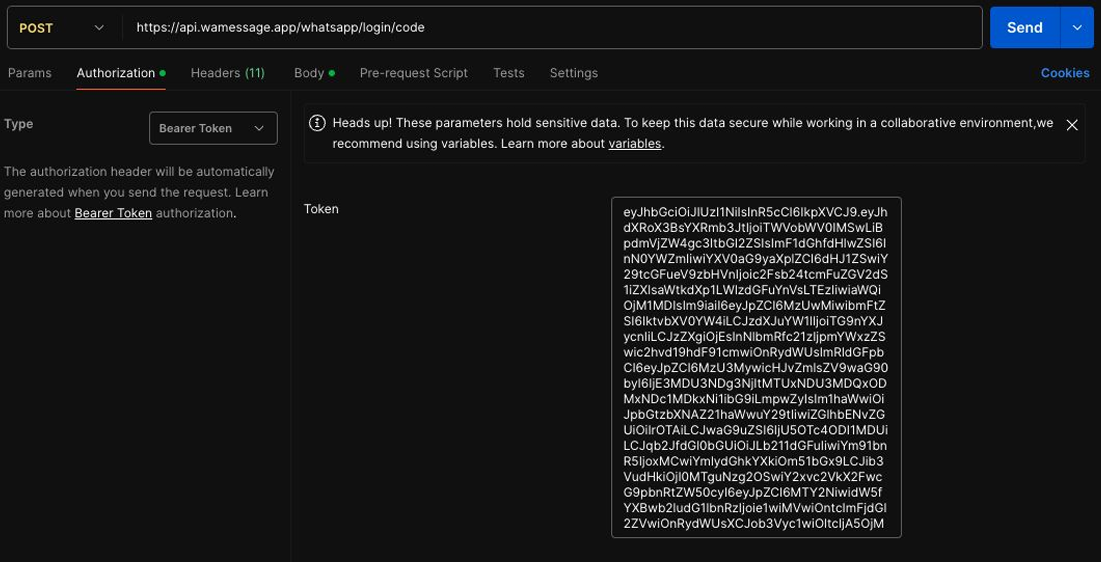
Task: Switch to the Tests tab
Action: [508, 73]
